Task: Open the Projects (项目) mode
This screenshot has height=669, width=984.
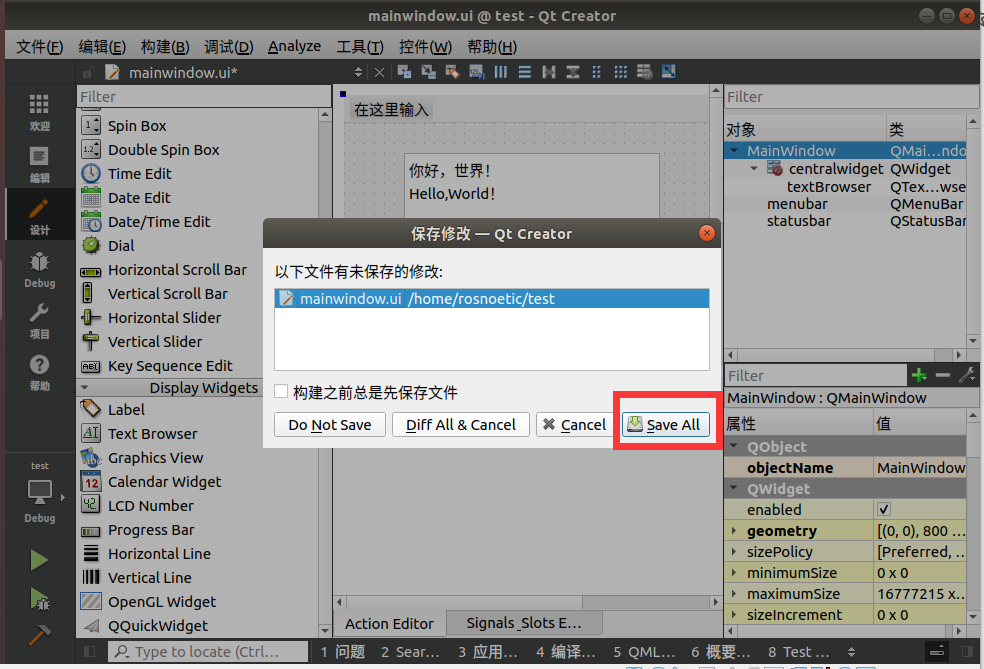Action: click(x=40, y=321)
